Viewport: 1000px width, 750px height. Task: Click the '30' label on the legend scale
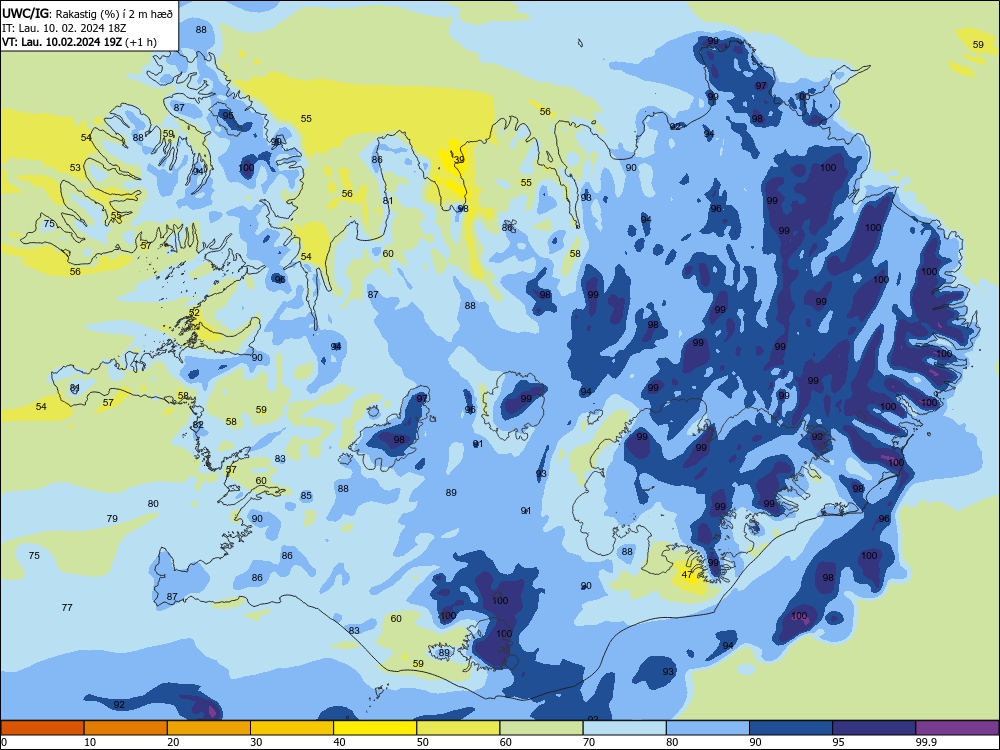256,742
